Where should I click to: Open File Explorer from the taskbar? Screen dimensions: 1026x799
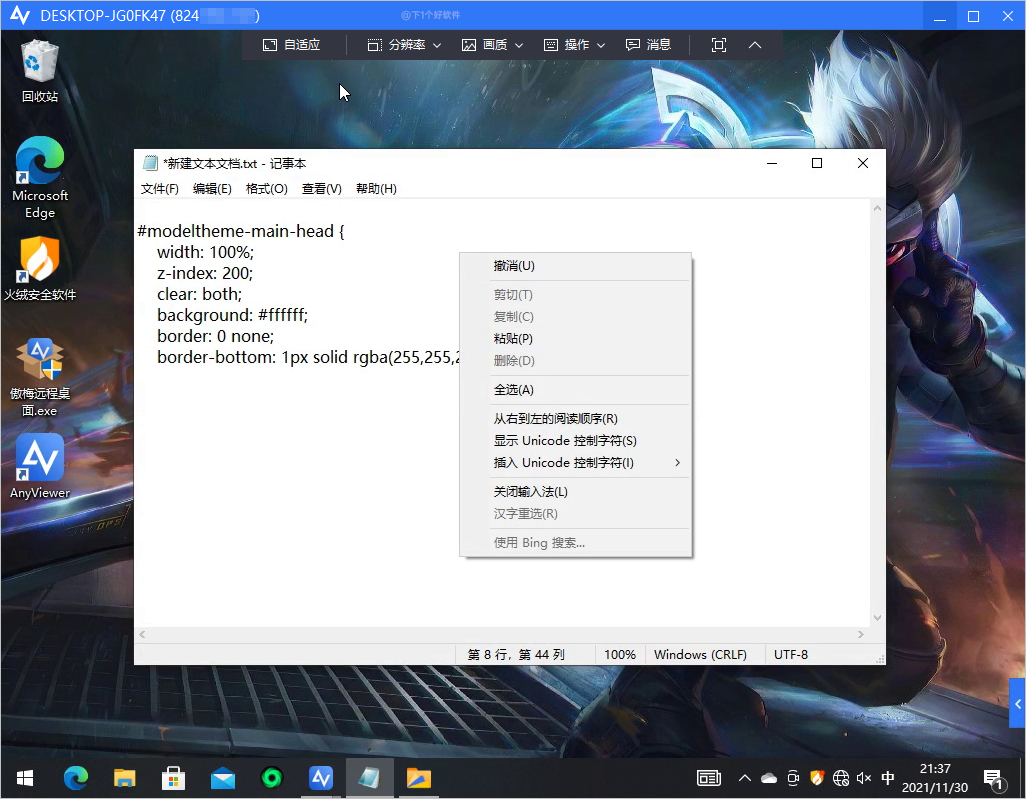[x=124, y=778]
